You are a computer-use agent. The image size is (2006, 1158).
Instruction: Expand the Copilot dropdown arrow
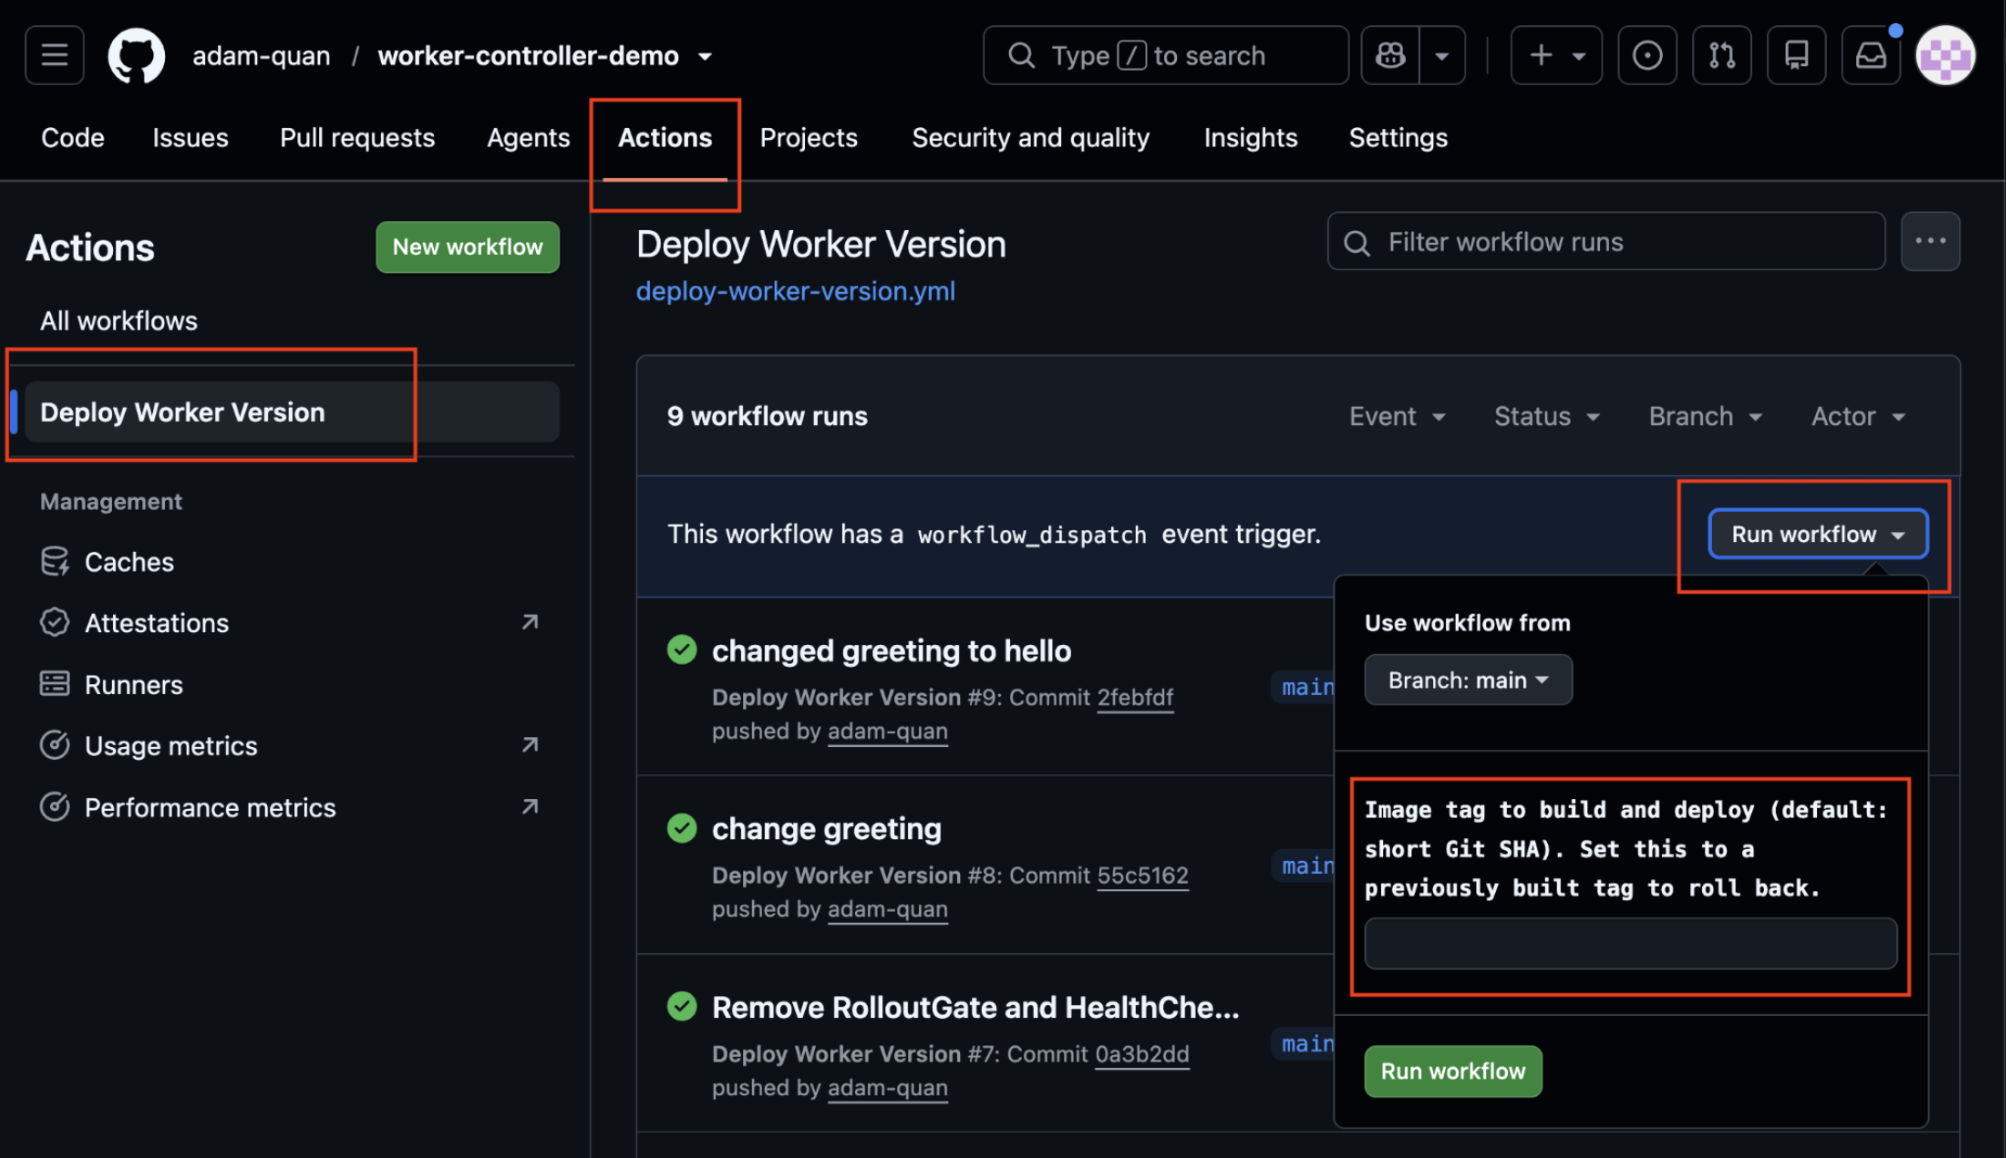[x=1442, y=55]
